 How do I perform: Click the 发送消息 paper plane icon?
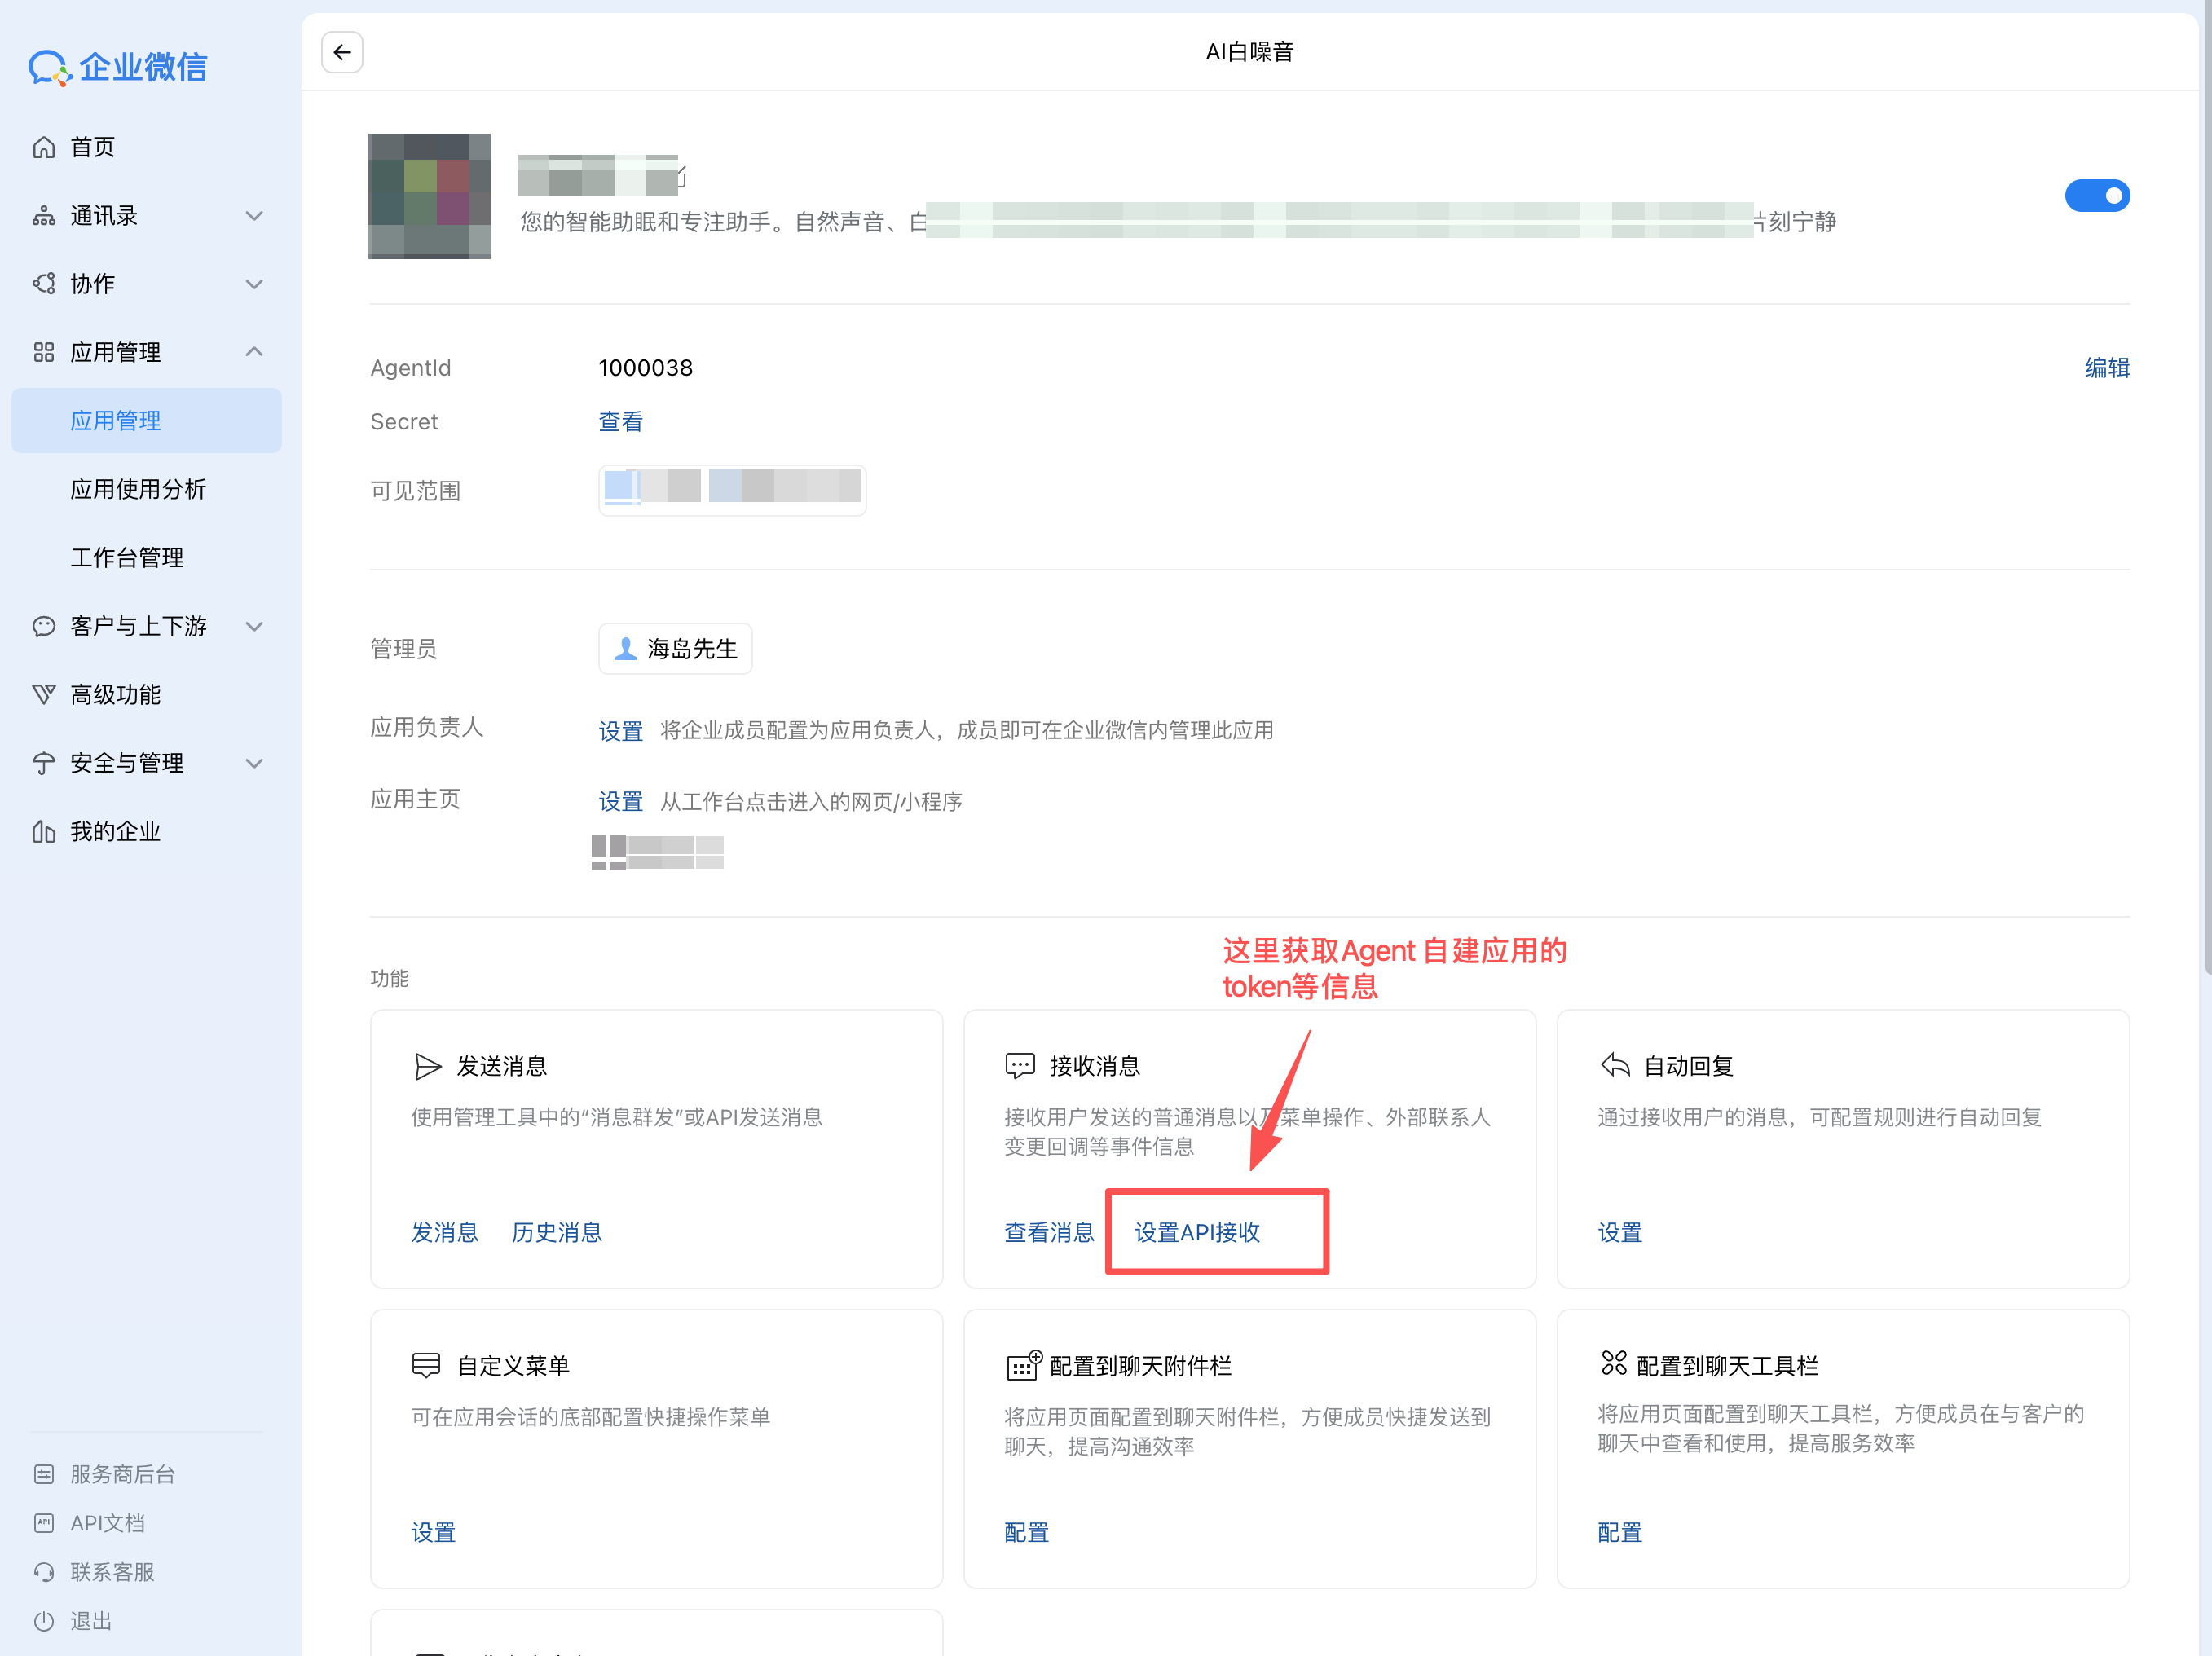click(x=428, y=1066)
